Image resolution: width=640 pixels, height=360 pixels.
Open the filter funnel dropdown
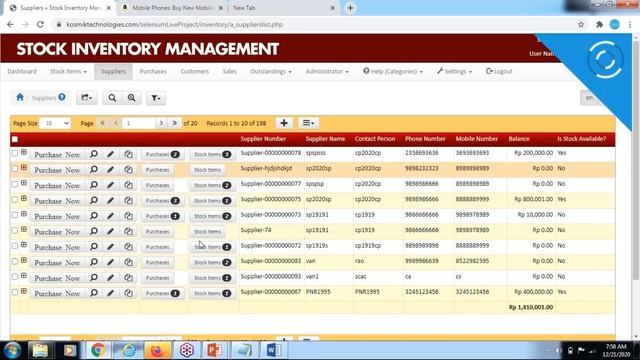click(156, 98)
